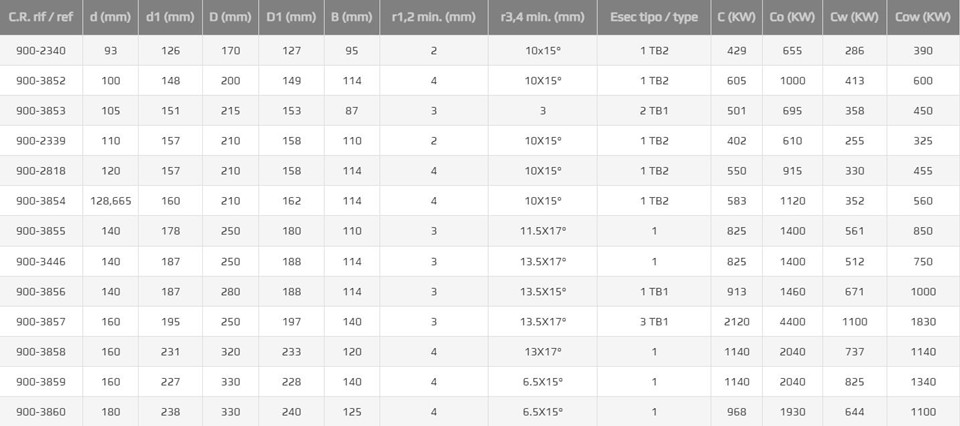Open reference 900-2818
This screenshot has height=426, width=960.
[x=41, y=171]
